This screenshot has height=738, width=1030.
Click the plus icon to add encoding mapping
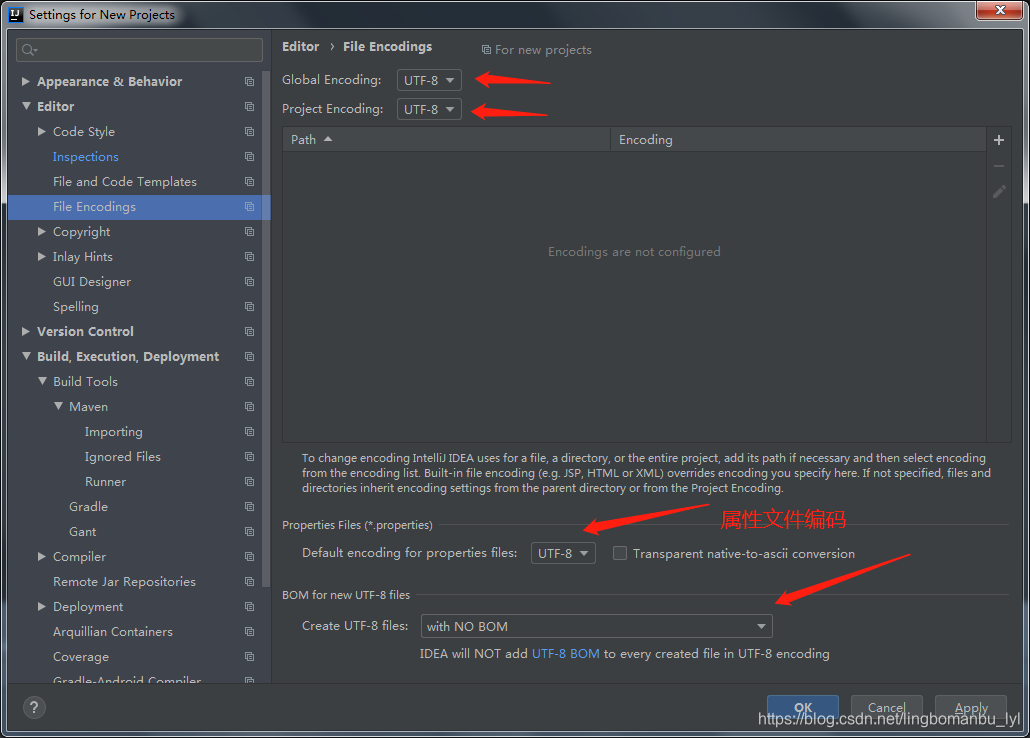[998, 140]
